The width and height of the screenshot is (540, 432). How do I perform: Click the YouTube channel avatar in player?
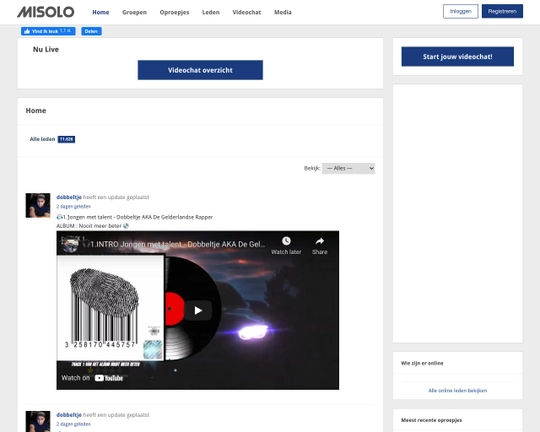[70, 244]
